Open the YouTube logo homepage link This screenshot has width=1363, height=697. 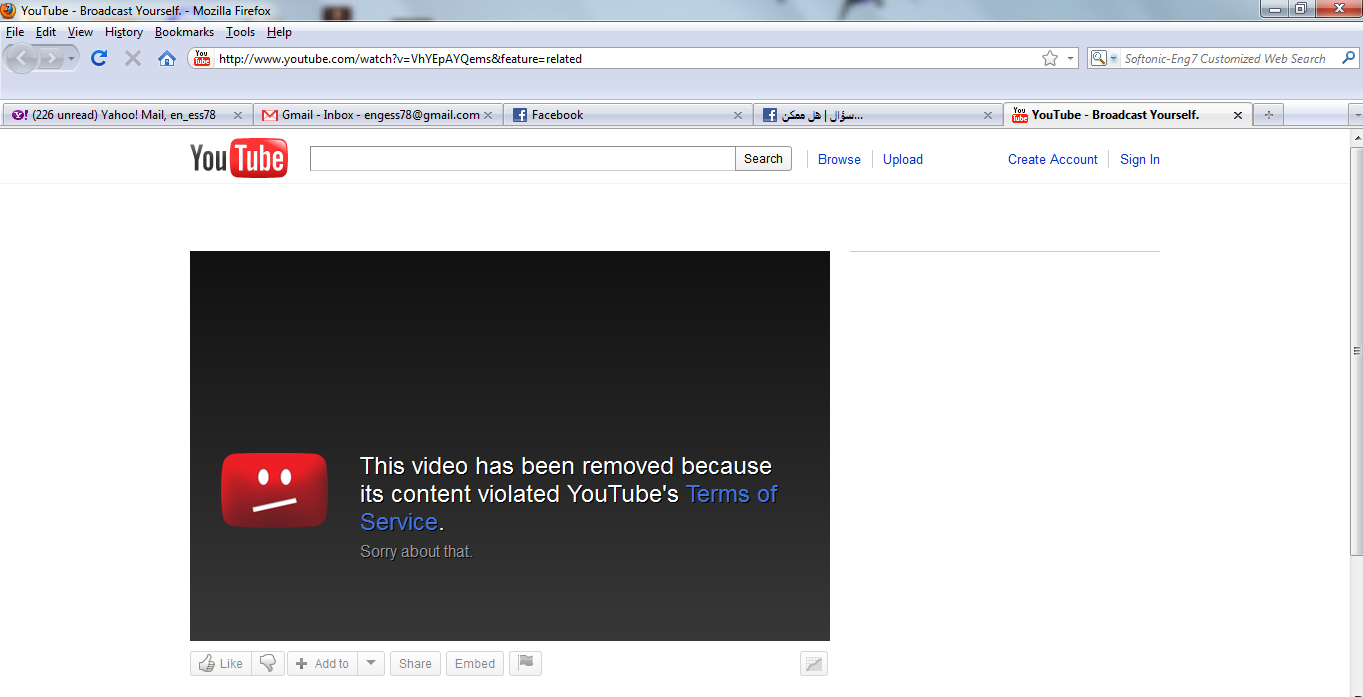coord(239,159)
